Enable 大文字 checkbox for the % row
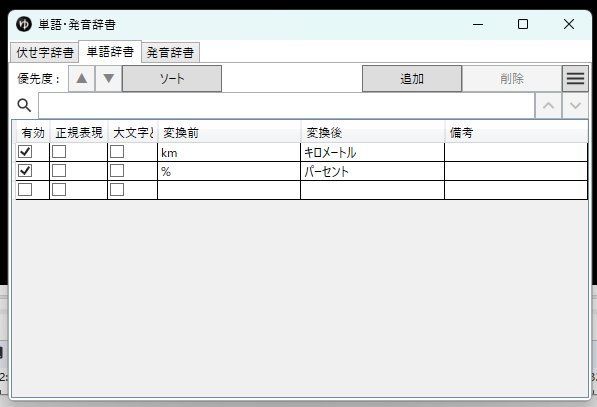The height and width of the screenshot is (407, 597). tap(117, 171)
